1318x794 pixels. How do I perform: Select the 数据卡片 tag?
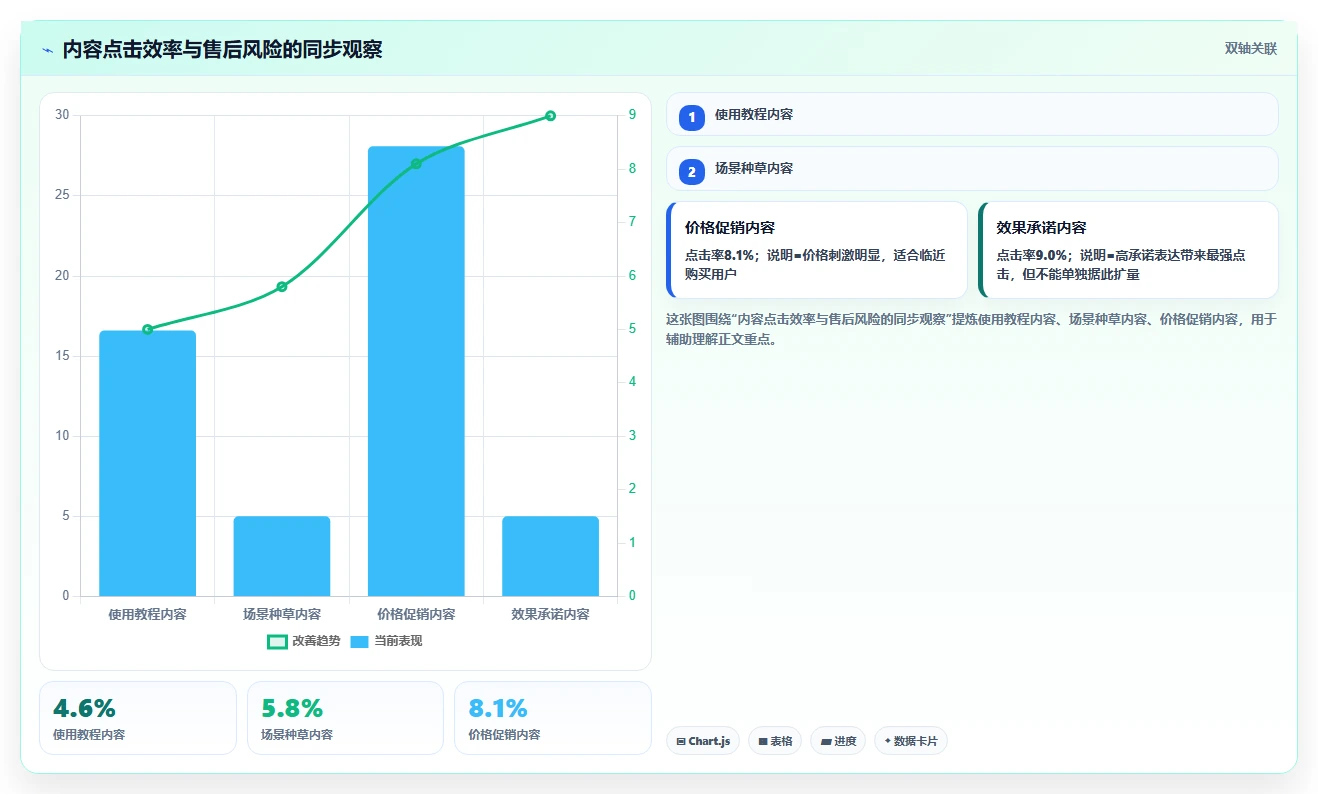pyautogui.click(x=911, y=741)
